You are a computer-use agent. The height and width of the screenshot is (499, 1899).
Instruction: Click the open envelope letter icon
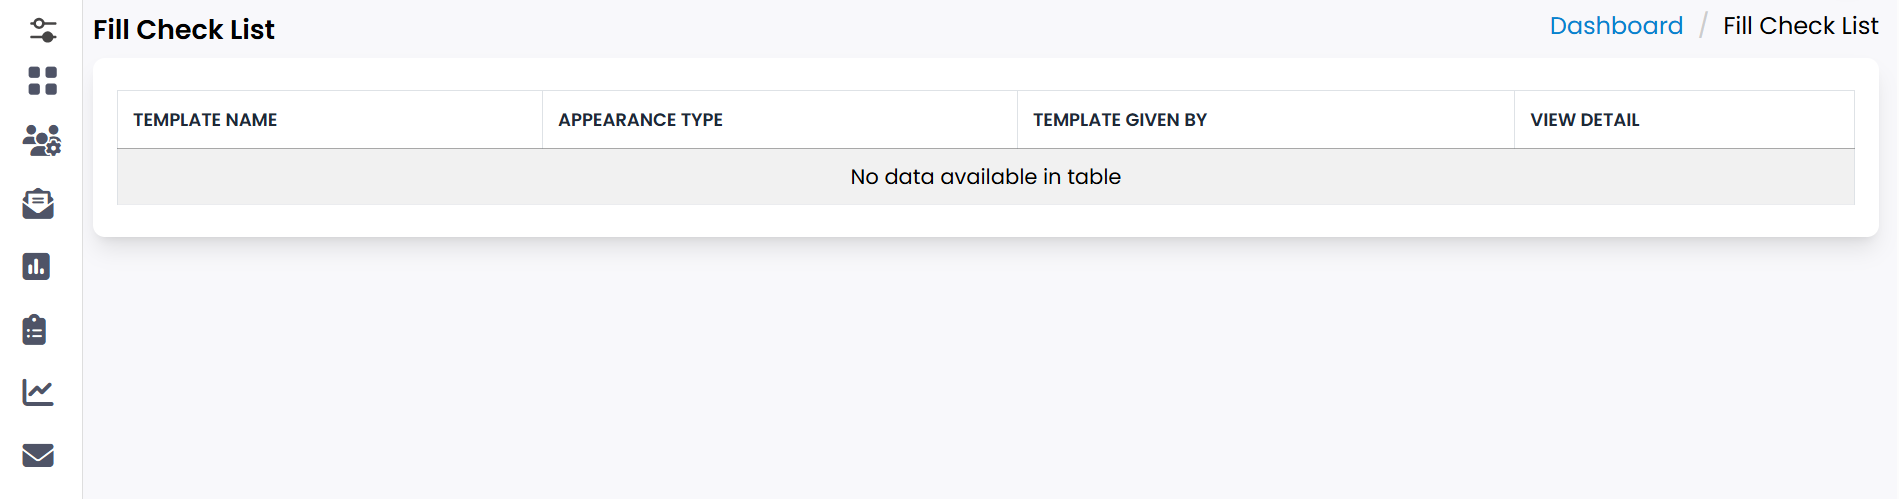click(x=38, y=204)
